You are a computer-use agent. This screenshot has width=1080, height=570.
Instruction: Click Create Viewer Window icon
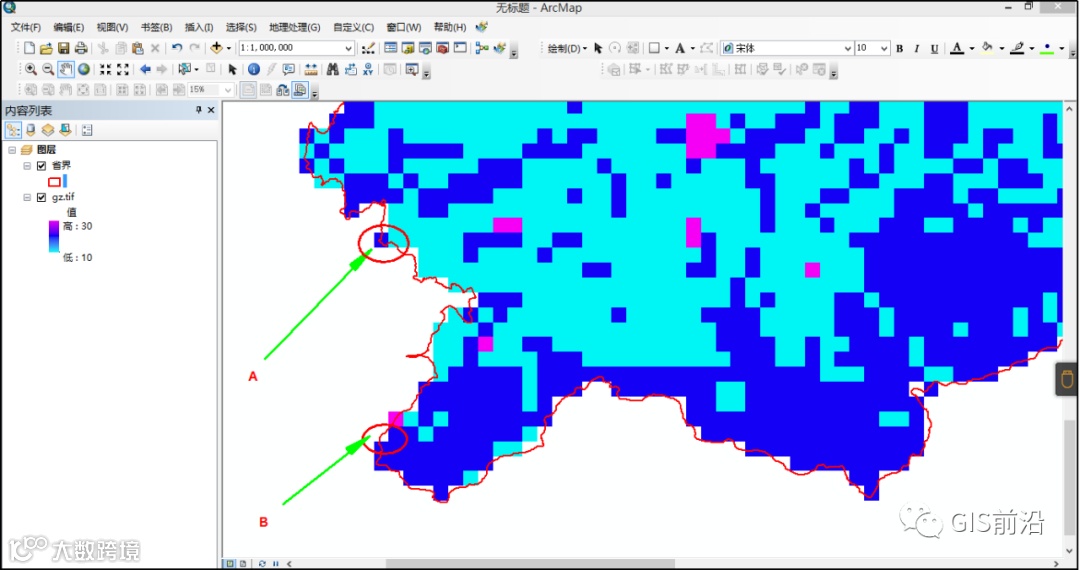tap(412, 70)
